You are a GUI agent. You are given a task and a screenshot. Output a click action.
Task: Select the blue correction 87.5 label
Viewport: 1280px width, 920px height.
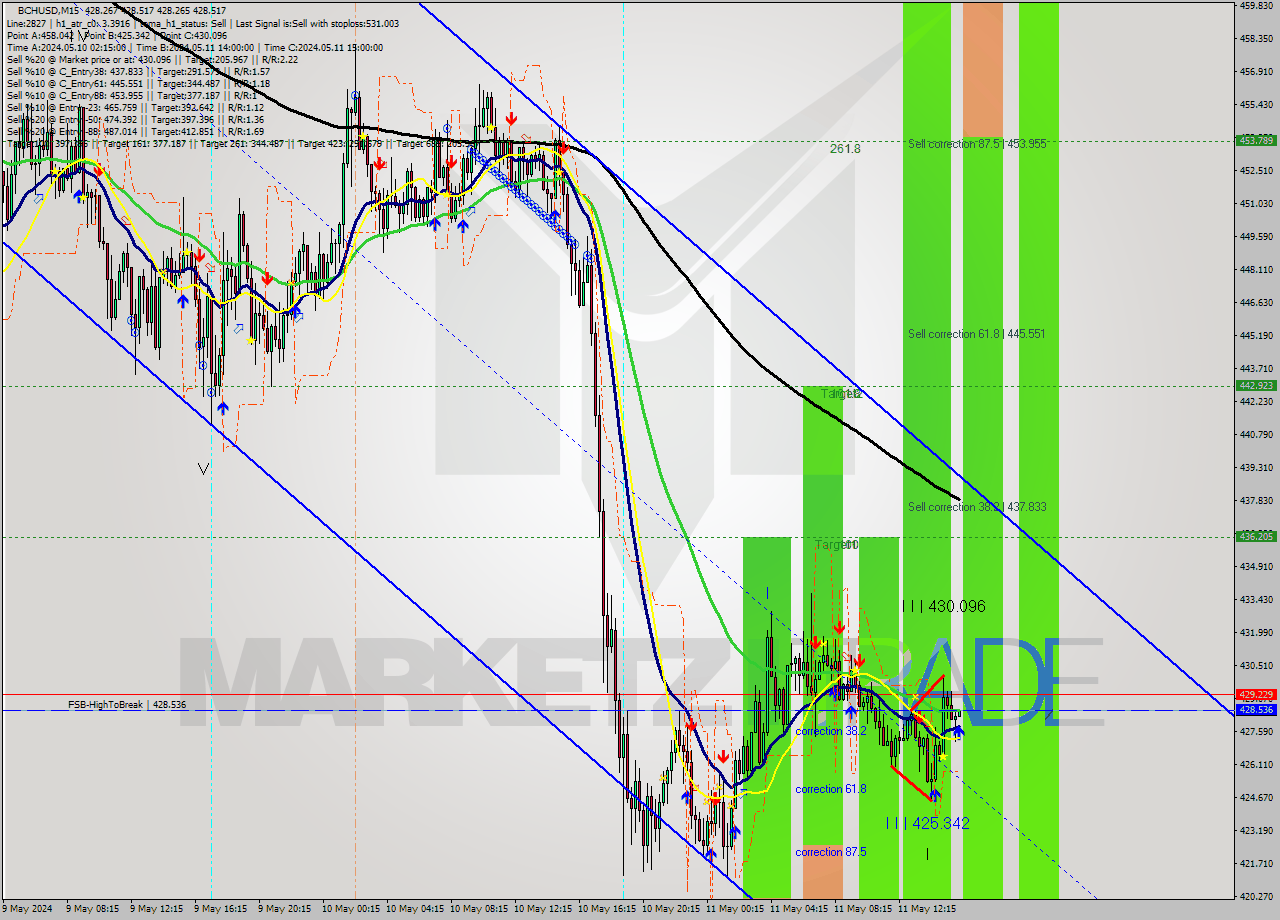point(831,852)
